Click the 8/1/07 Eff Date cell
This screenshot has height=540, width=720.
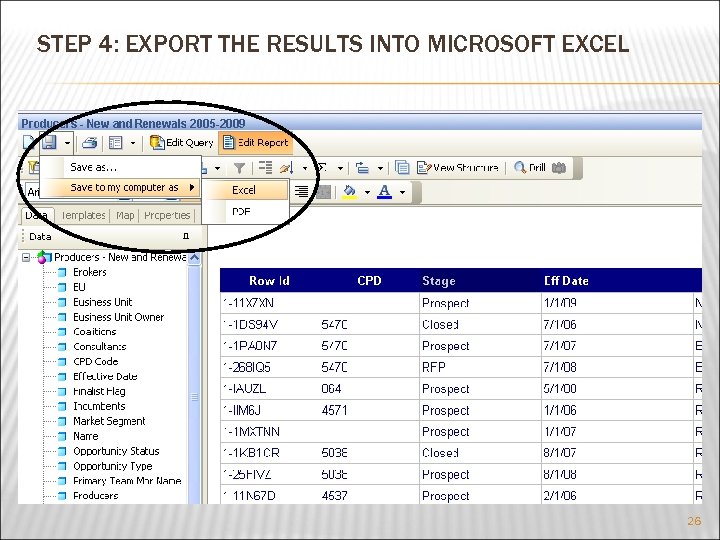coord(617,453)
